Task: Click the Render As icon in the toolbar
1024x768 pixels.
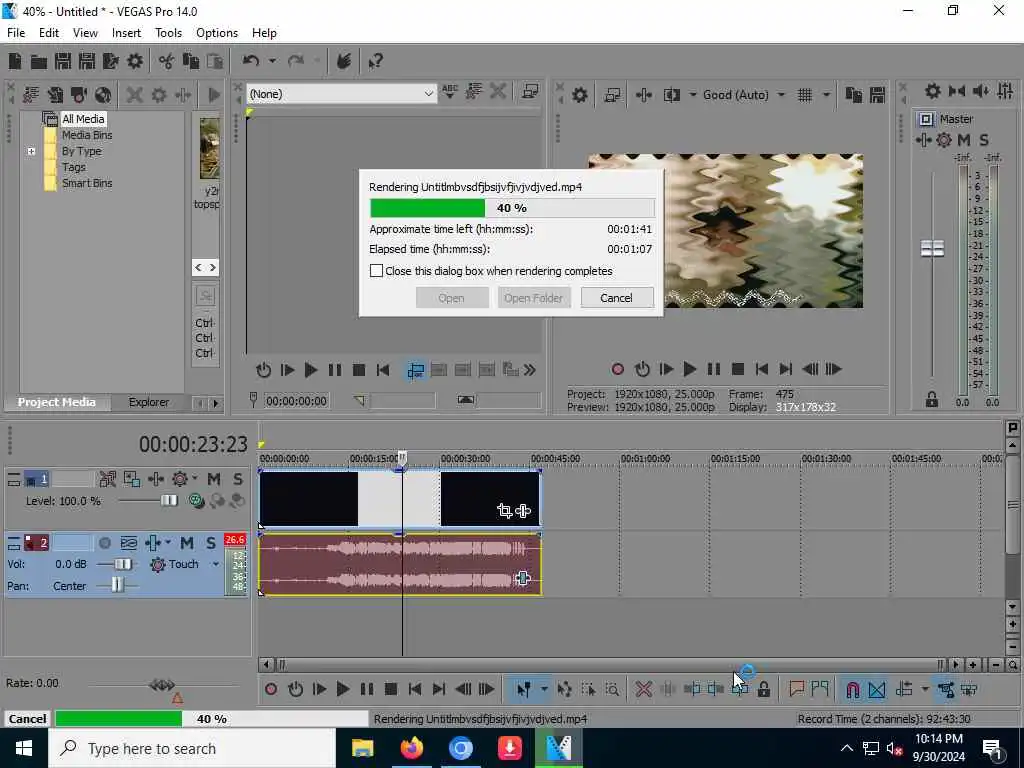Action: [110, 61]
